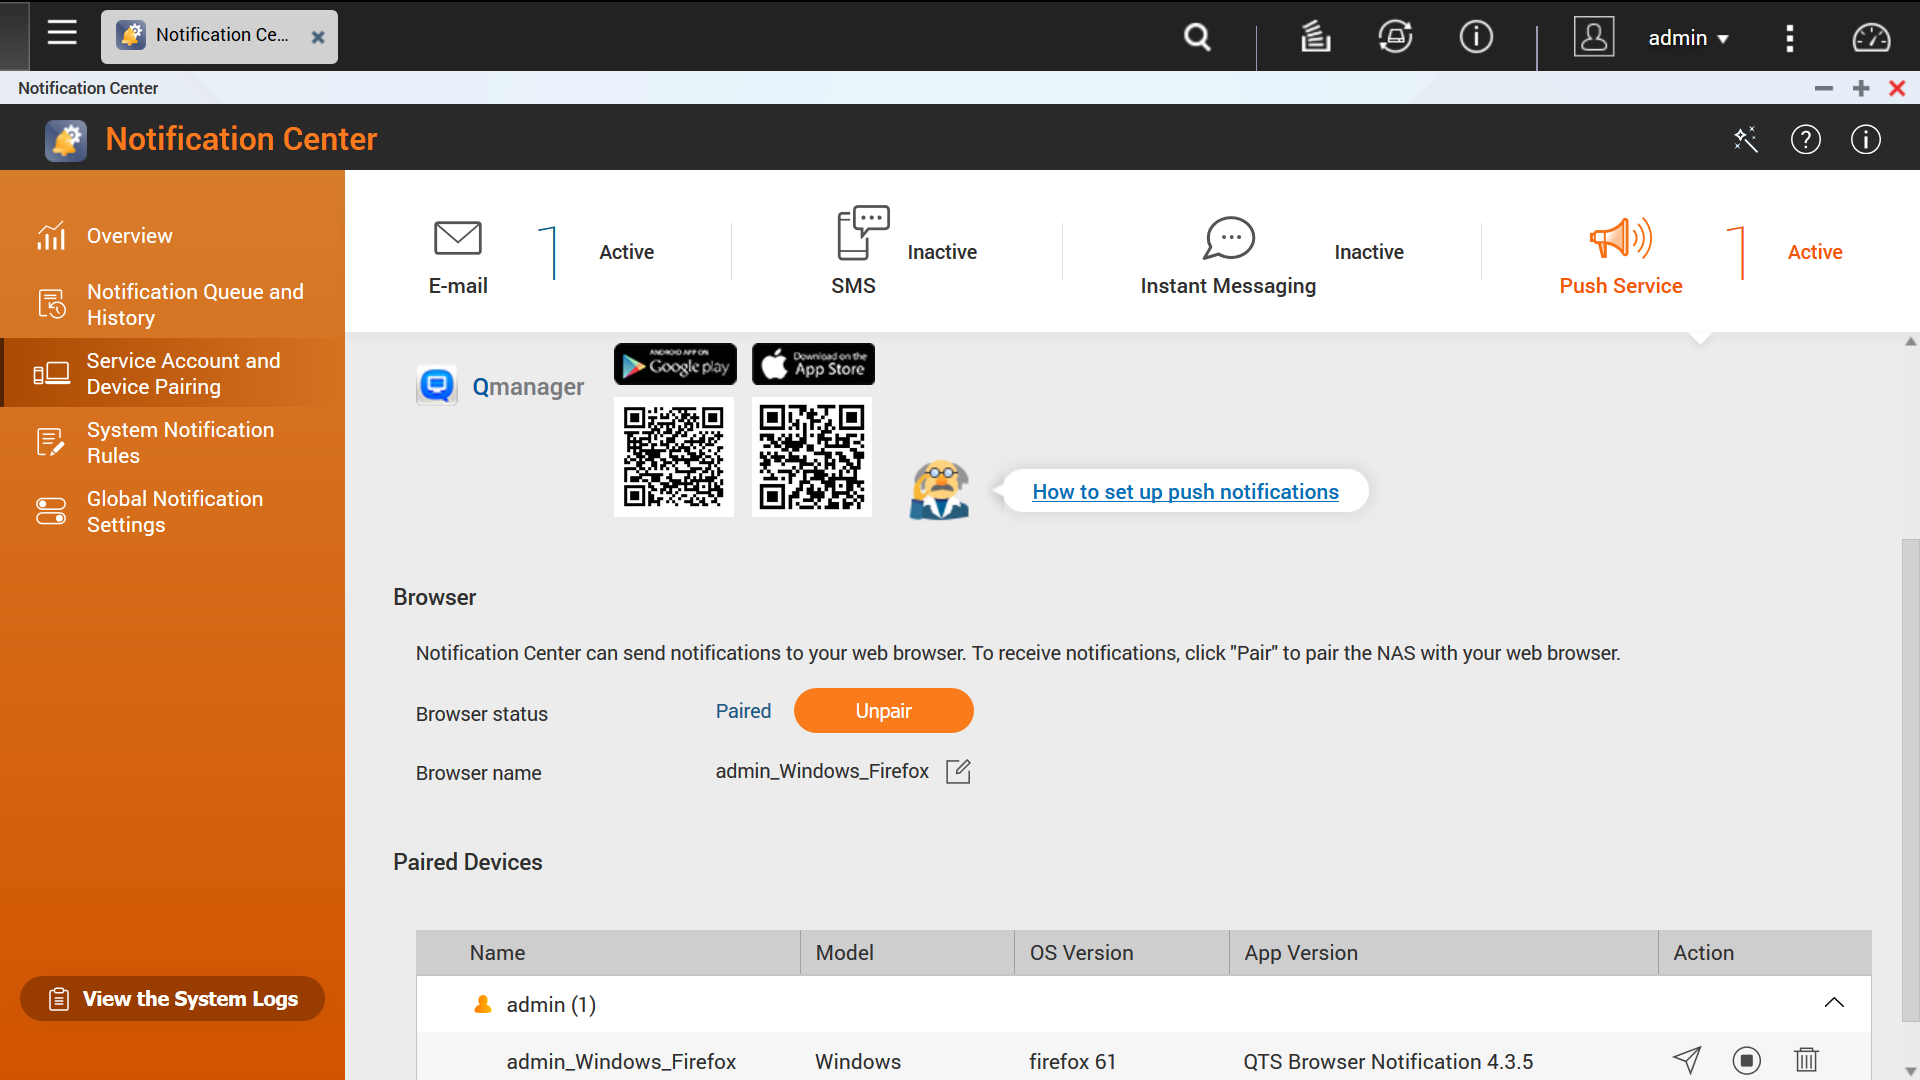Click the vertical scrollbar down arrow

(x=1910, y=1070)
